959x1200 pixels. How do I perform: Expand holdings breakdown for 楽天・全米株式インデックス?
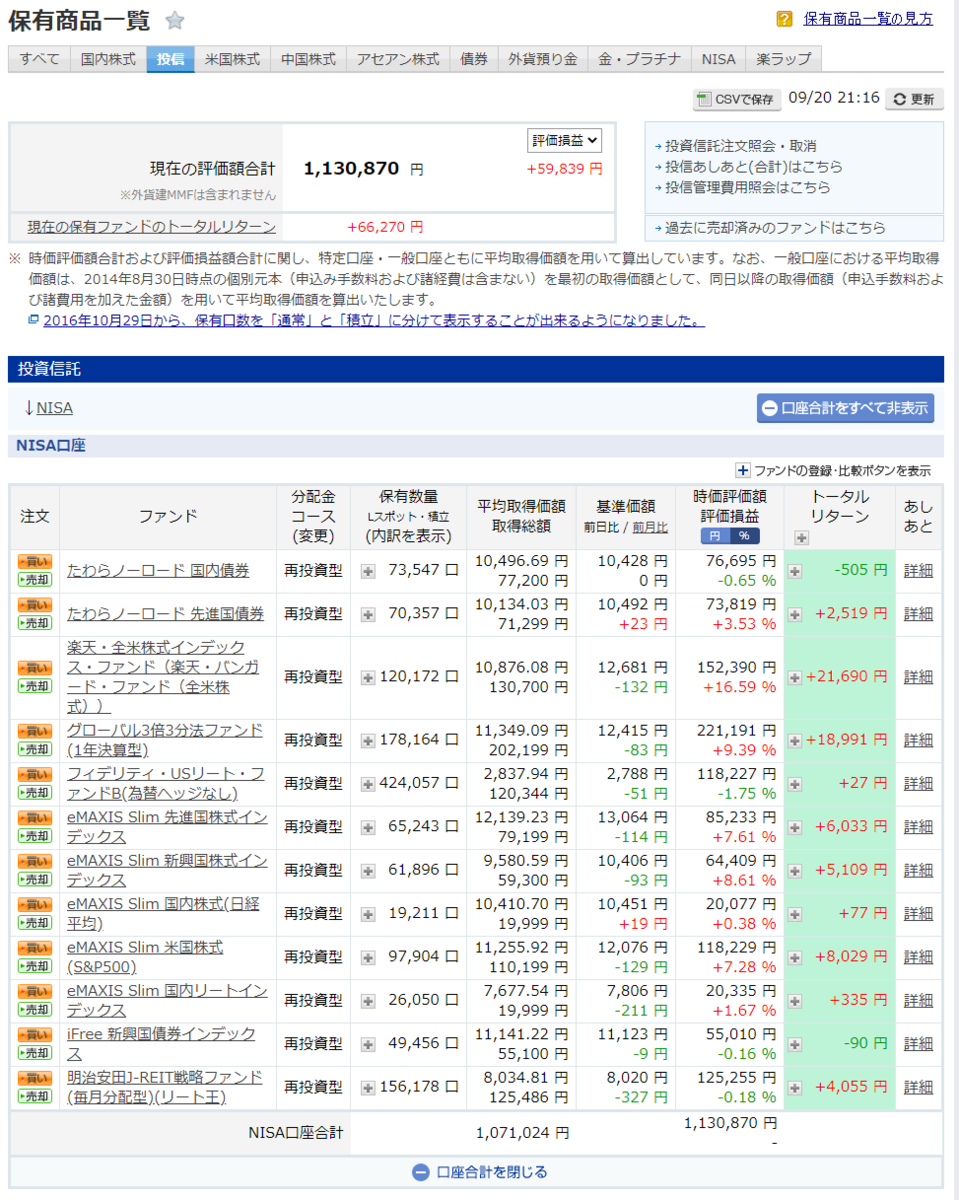tap(368, 678)
